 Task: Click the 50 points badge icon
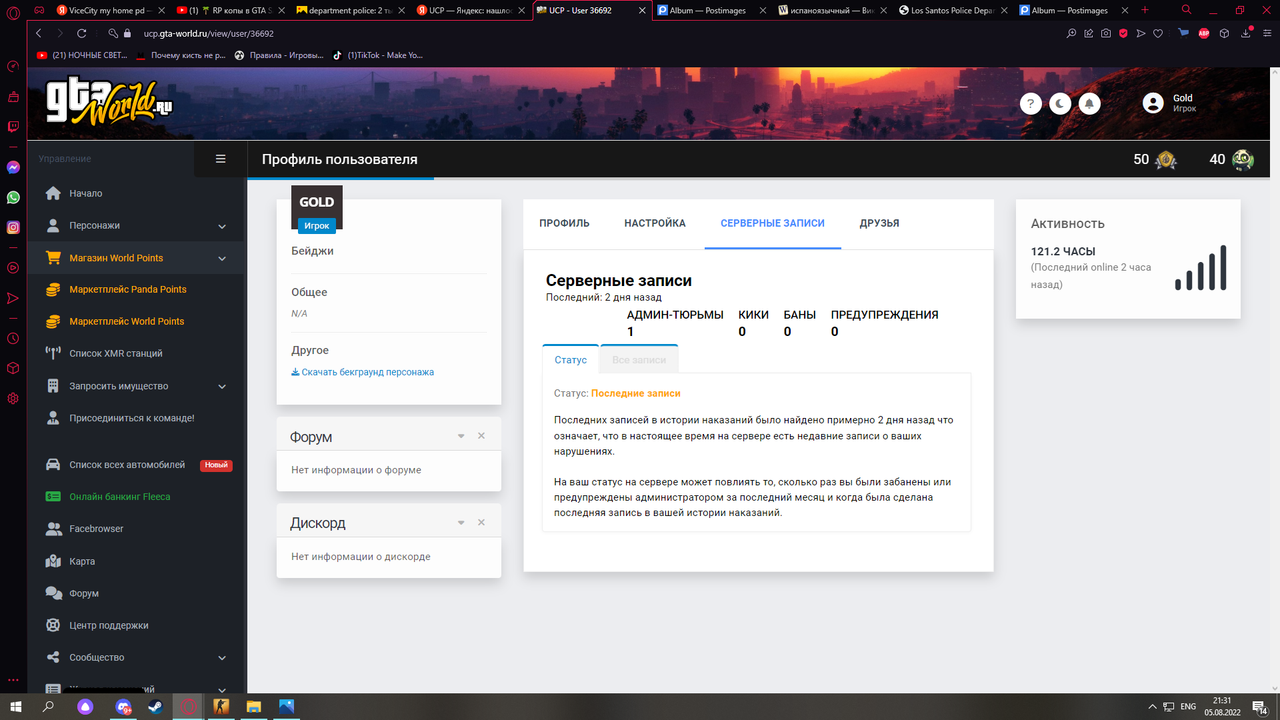click(x=1165, y=159)
